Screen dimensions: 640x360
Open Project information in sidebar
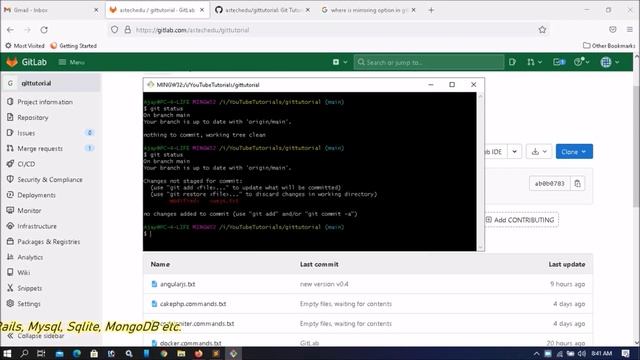pyautogui.click(x=45, y=102)
